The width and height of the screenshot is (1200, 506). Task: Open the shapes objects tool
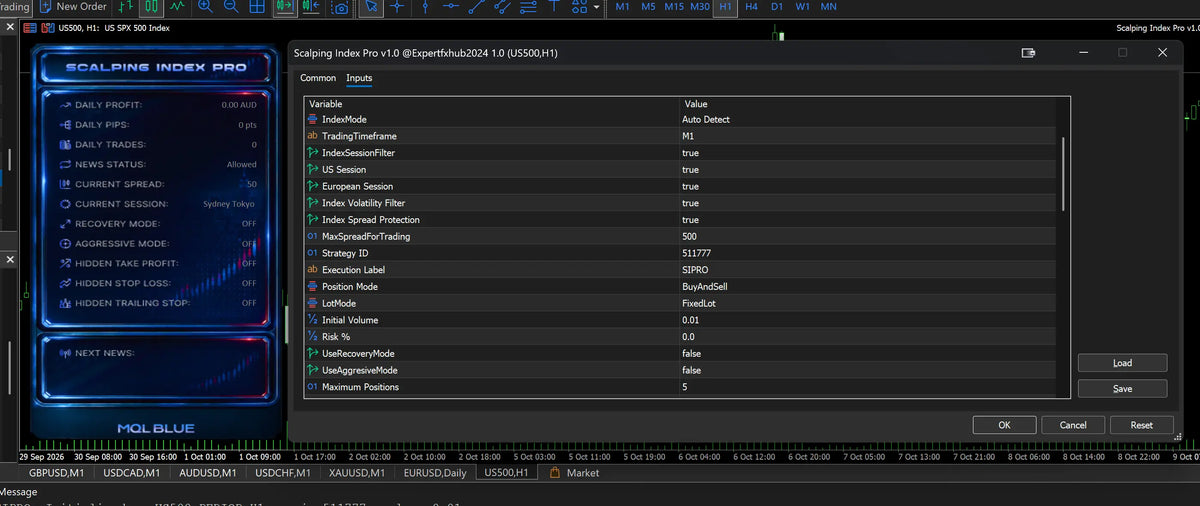(579, 6)
